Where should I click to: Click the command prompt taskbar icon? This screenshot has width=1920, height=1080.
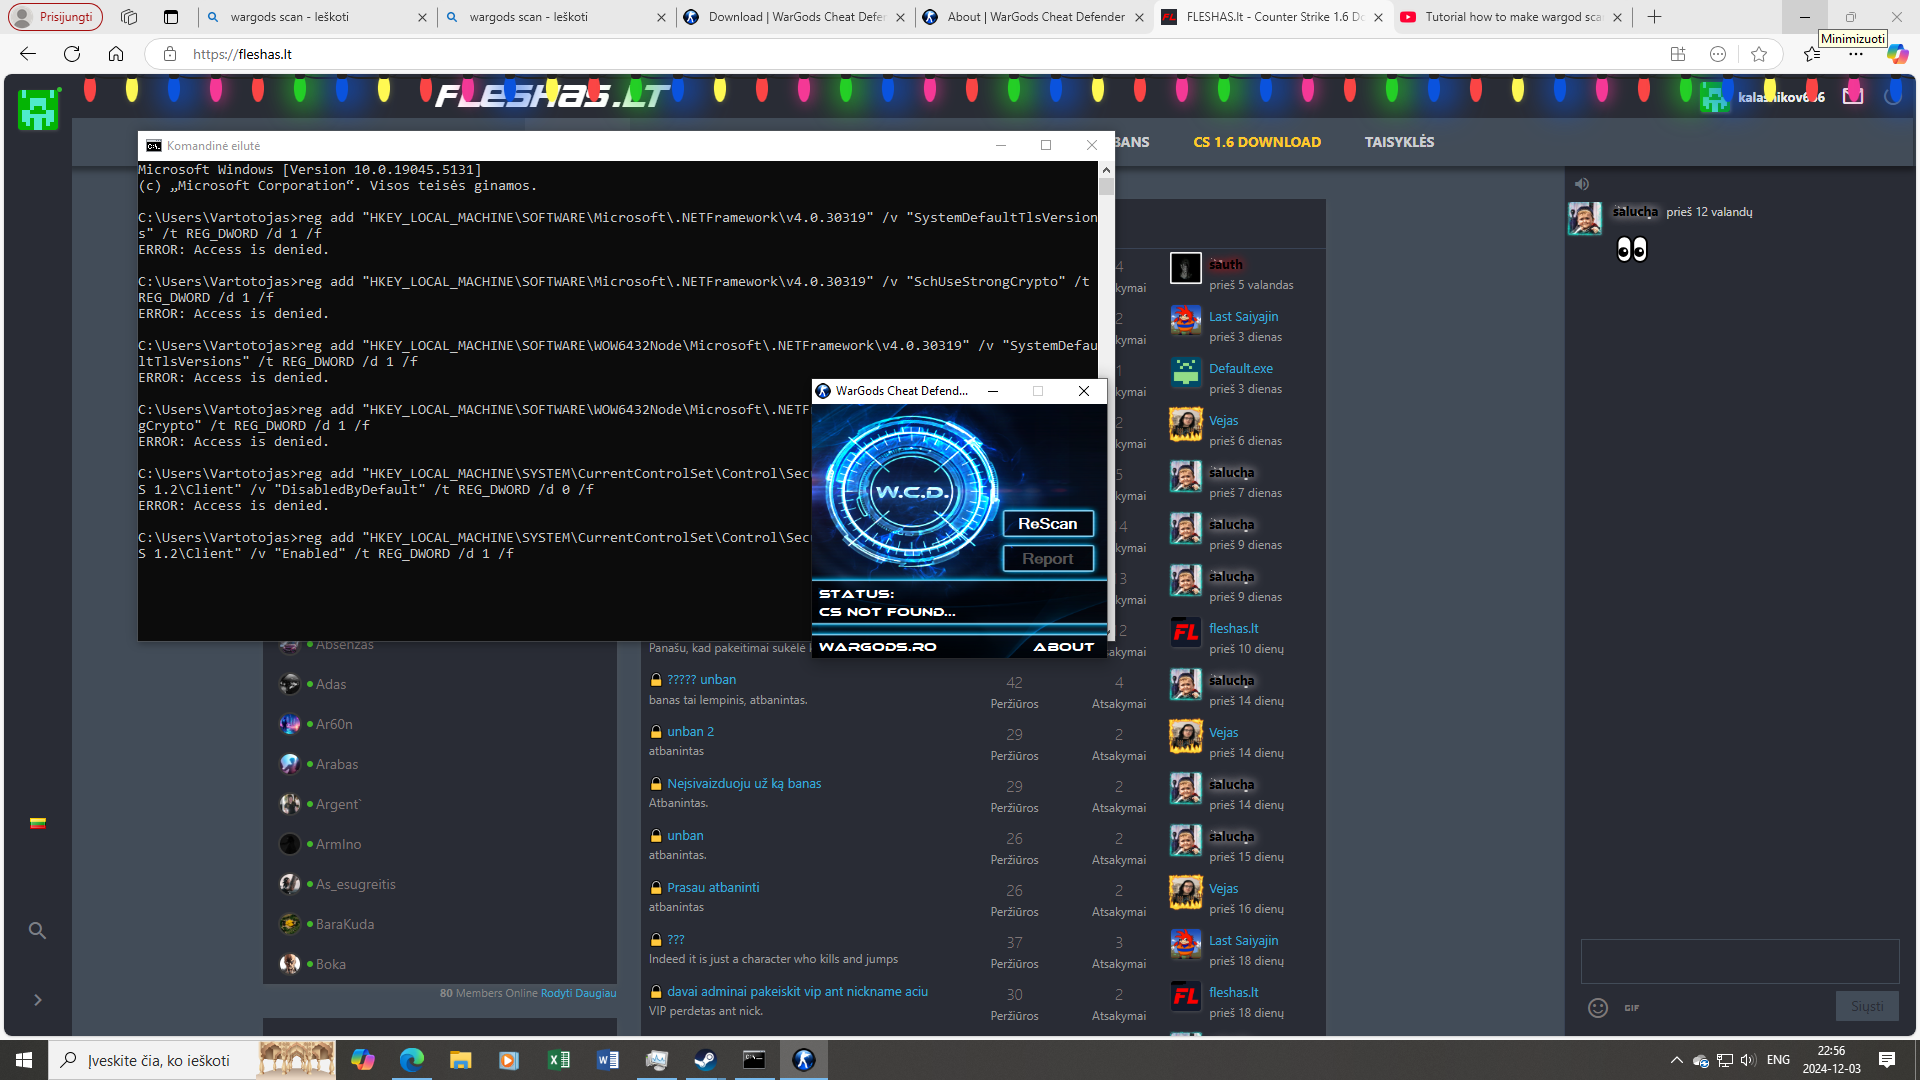754,1060
